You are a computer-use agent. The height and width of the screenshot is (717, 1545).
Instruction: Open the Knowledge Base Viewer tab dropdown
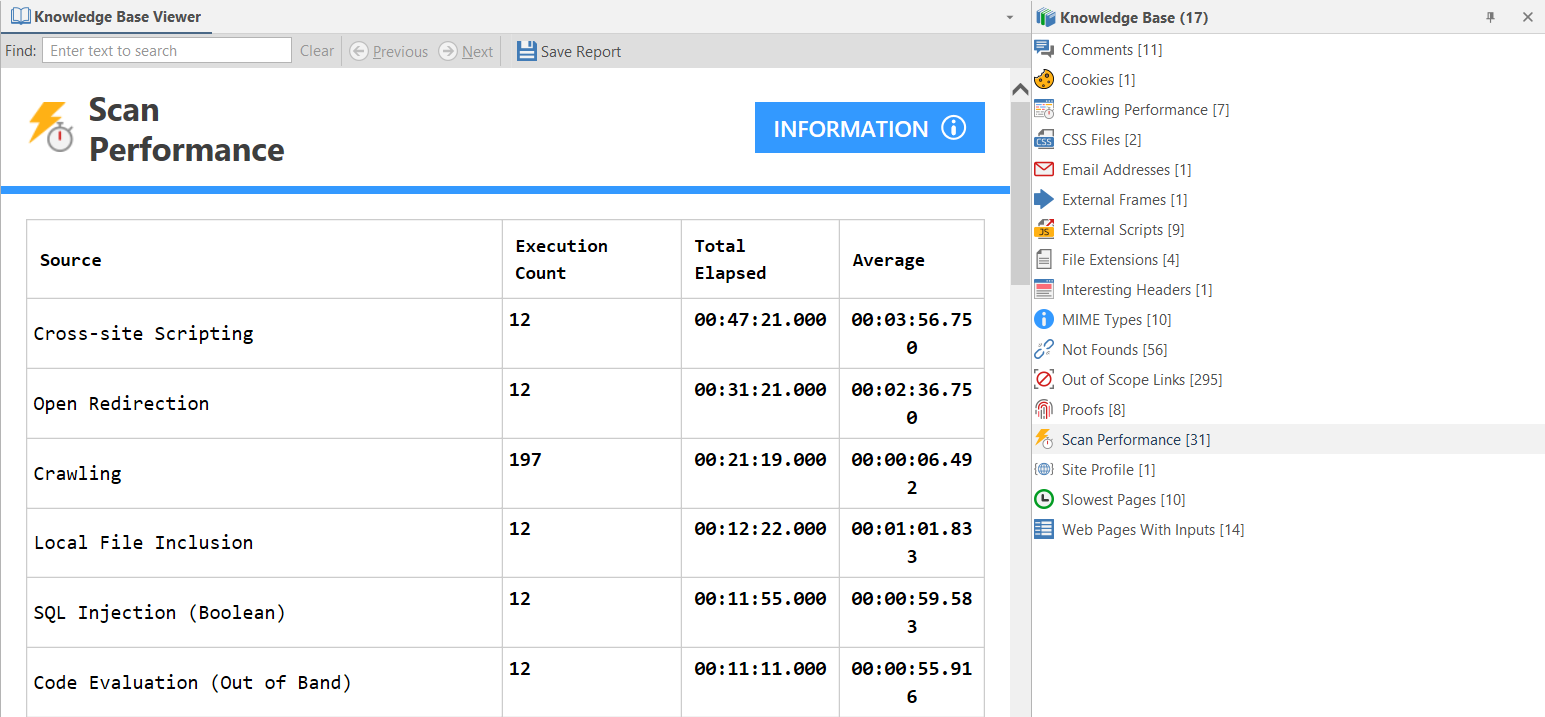coord(1009,17)
